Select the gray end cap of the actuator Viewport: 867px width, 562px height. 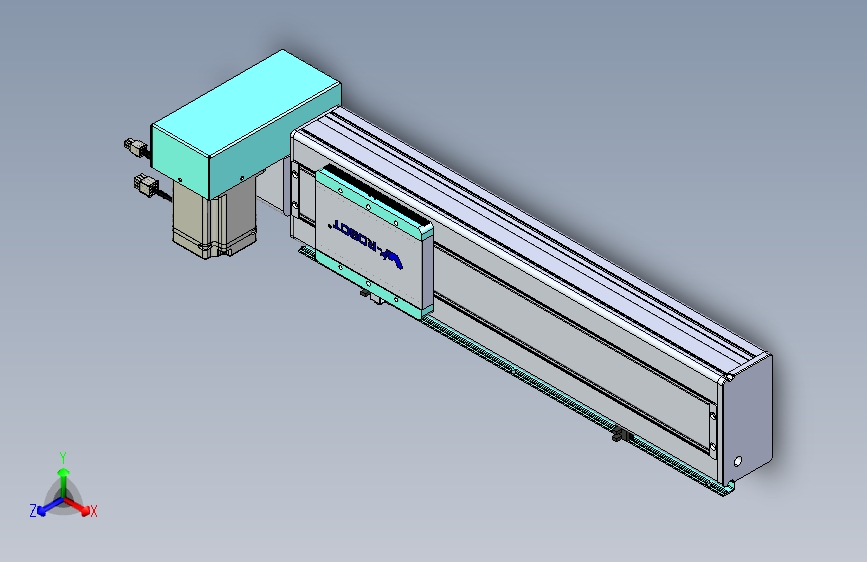click(x=746, y=419)
